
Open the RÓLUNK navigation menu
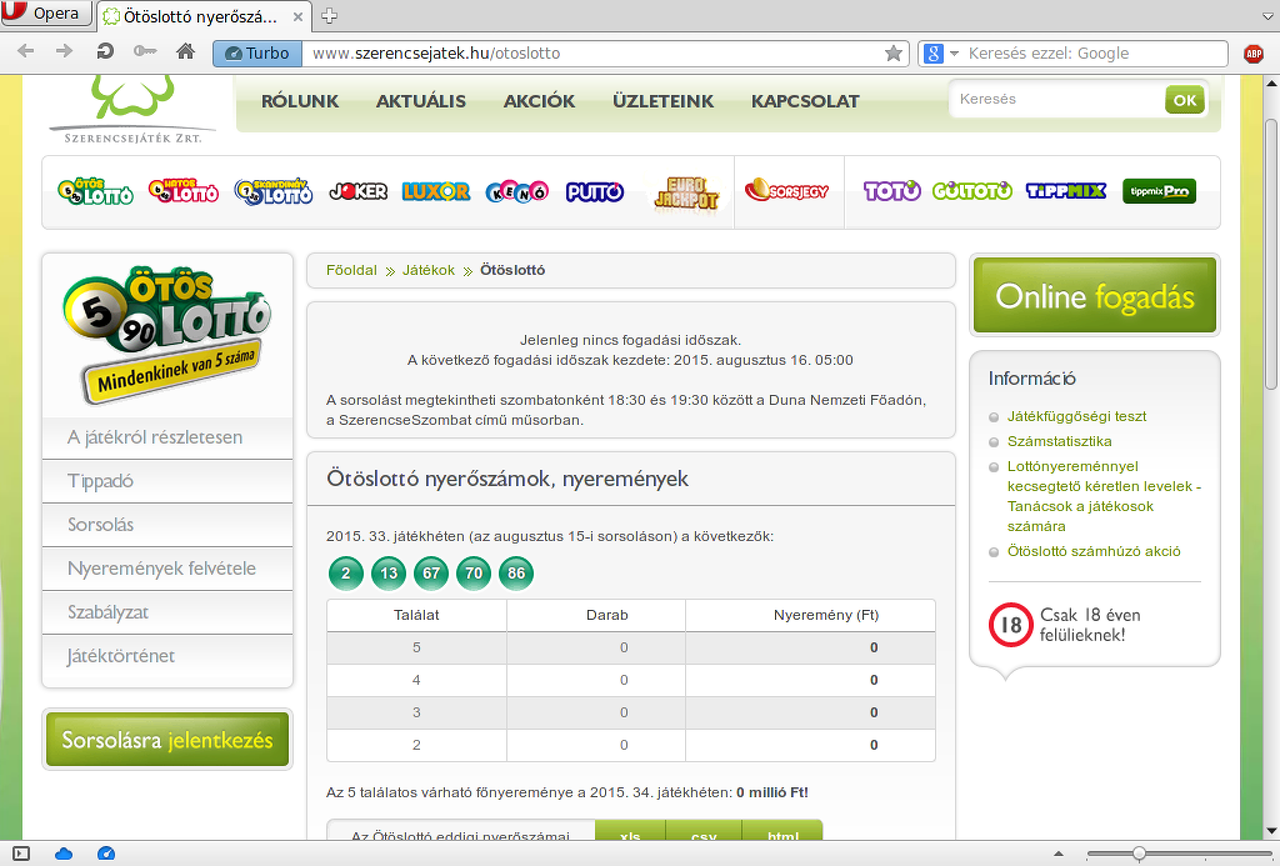[300, 101]
